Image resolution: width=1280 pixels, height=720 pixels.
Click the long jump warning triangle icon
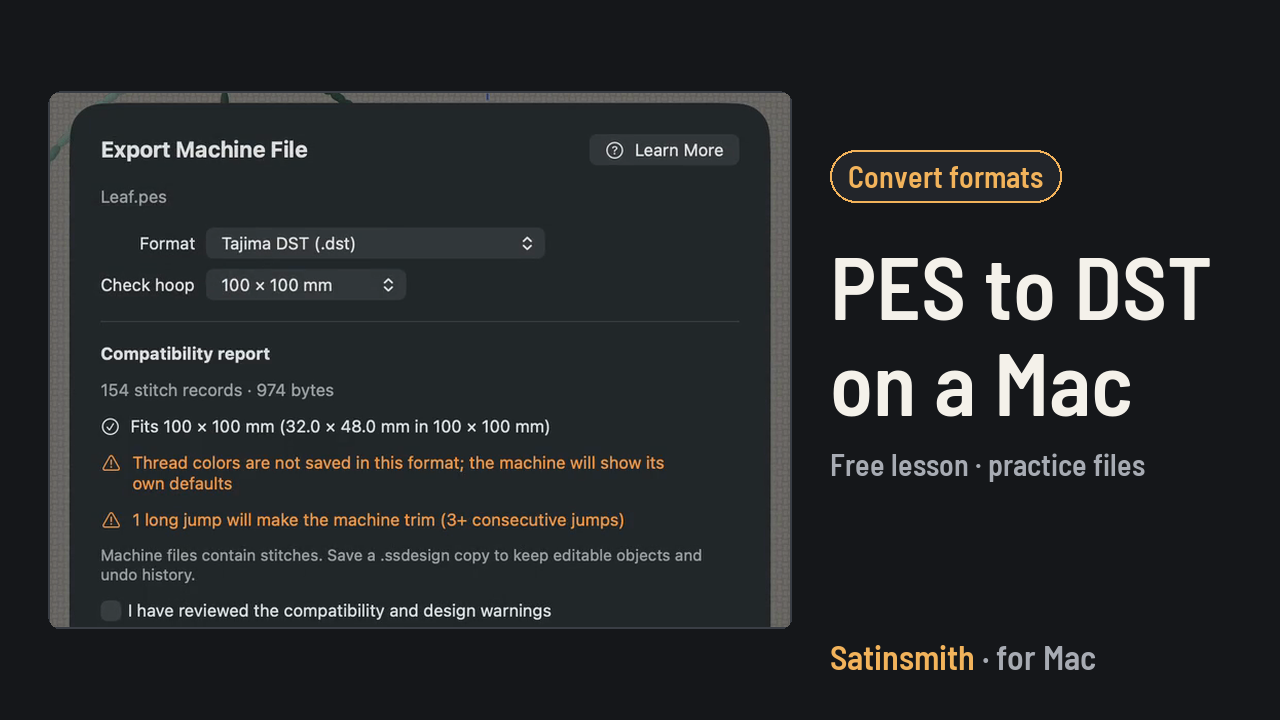pyautogui.click(x=111, y=520)
